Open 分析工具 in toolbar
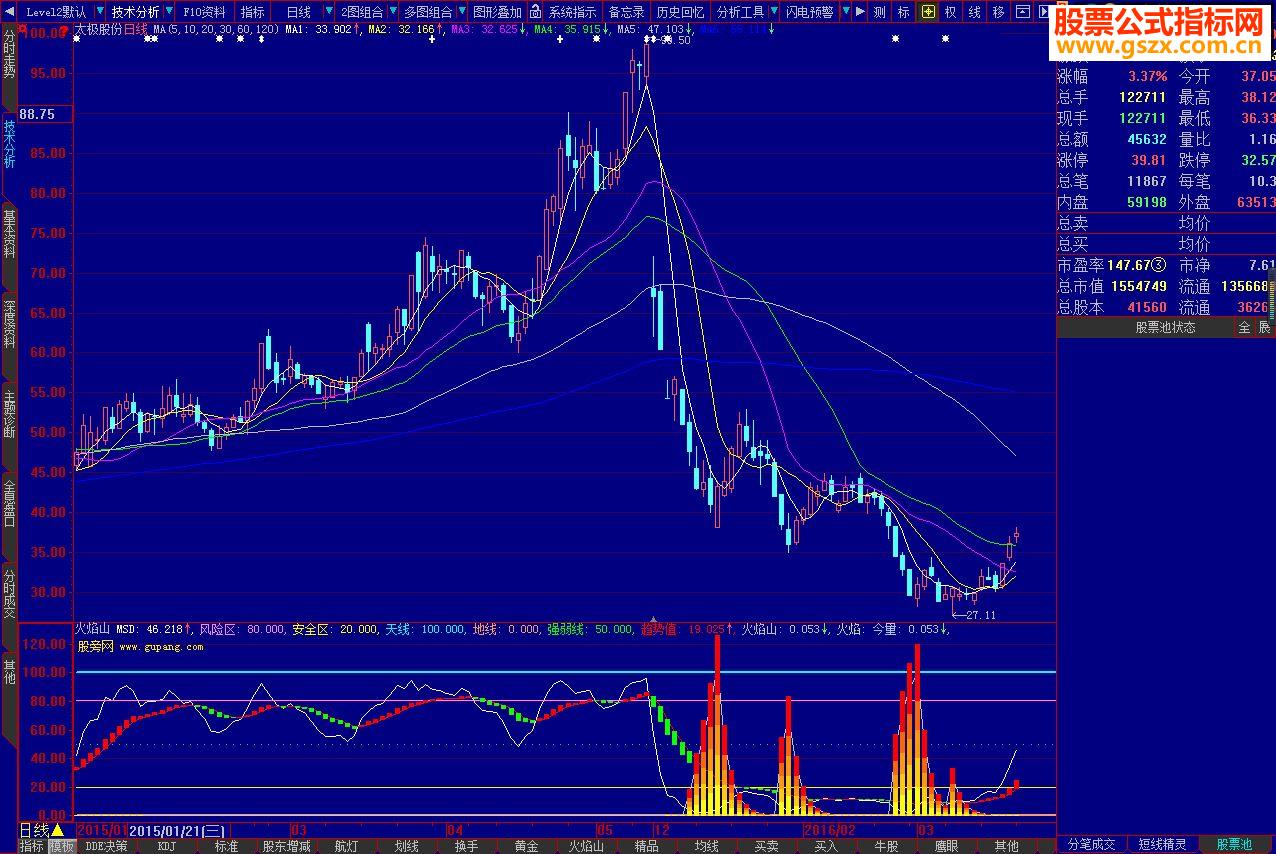 [x=740, y=12]
